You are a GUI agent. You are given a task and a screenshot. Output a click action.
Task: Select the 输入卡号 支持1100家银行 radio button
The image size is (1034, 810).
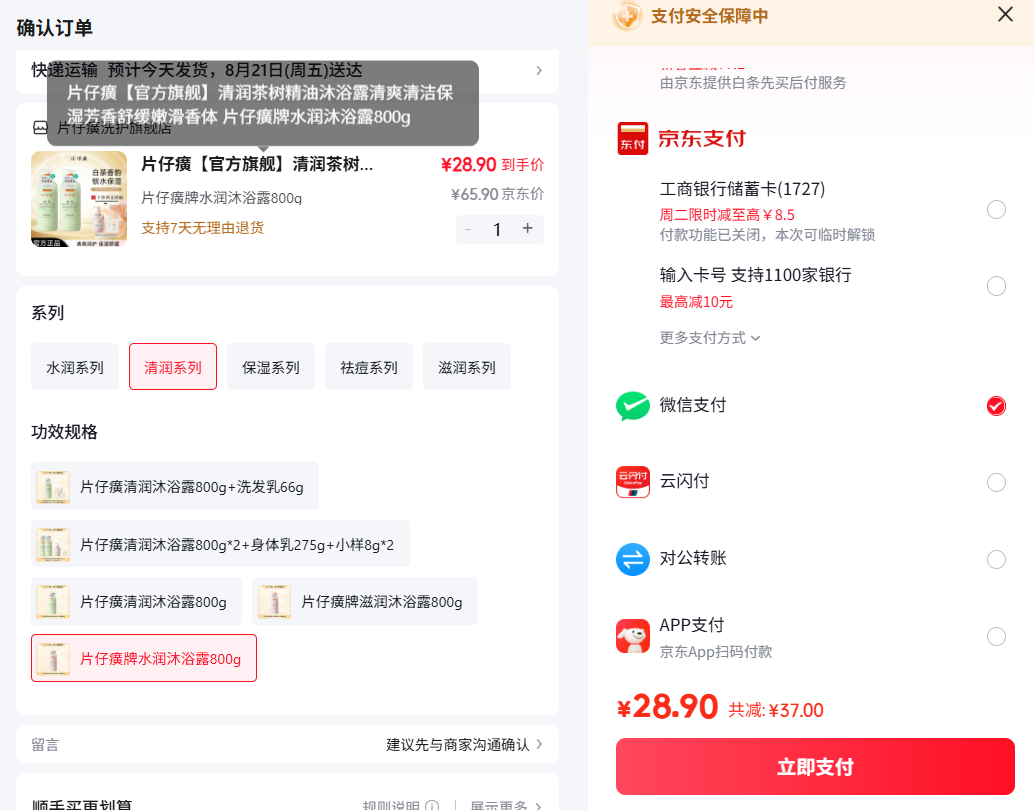point(996,286)
